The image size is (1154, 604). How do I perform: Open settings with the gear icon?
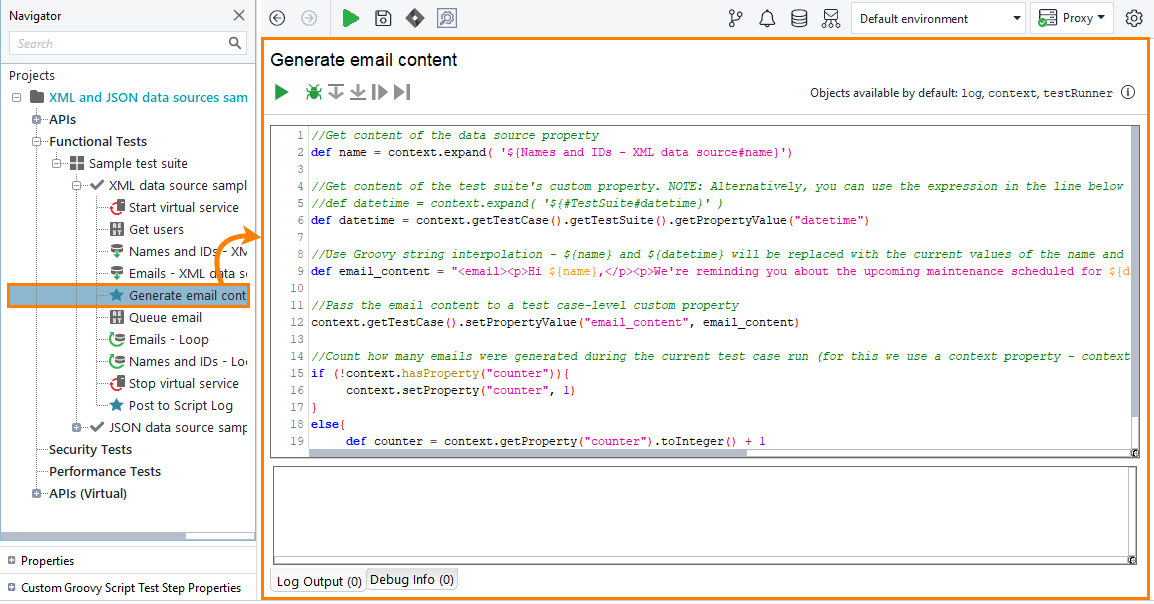pos(1133,18)
